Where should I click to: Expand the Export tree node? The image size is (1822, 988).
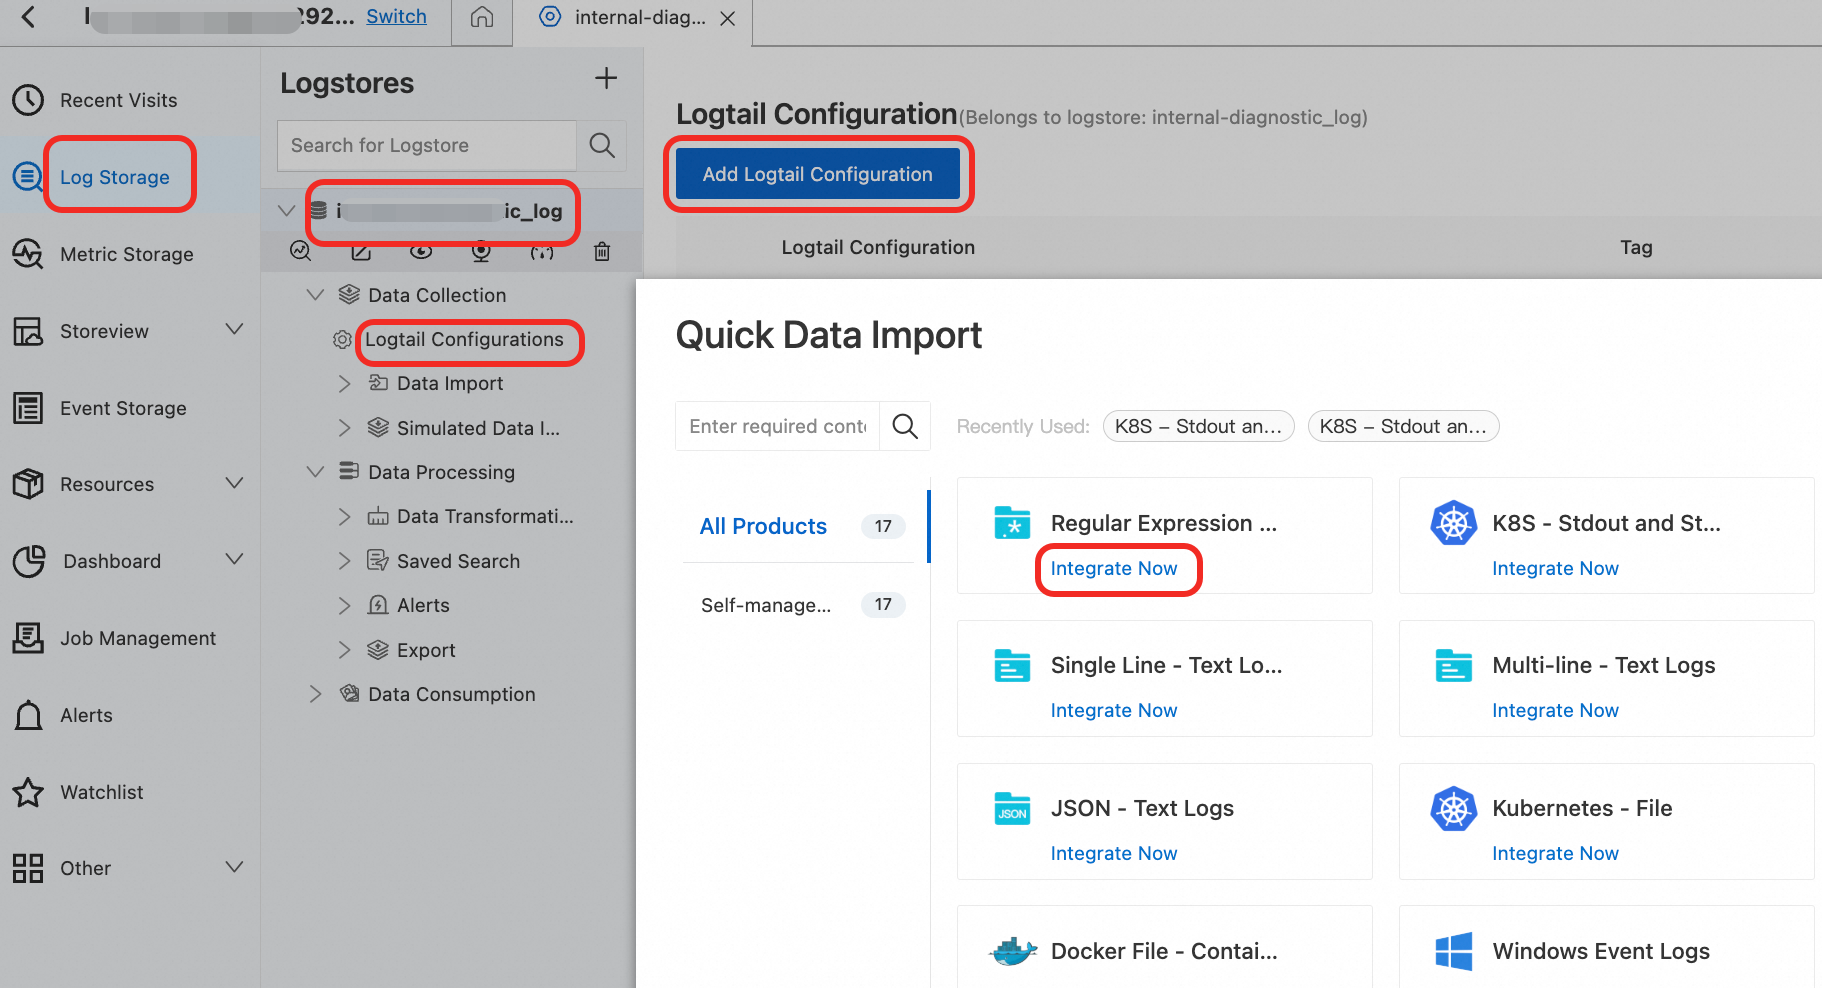[x=344, y=650]
